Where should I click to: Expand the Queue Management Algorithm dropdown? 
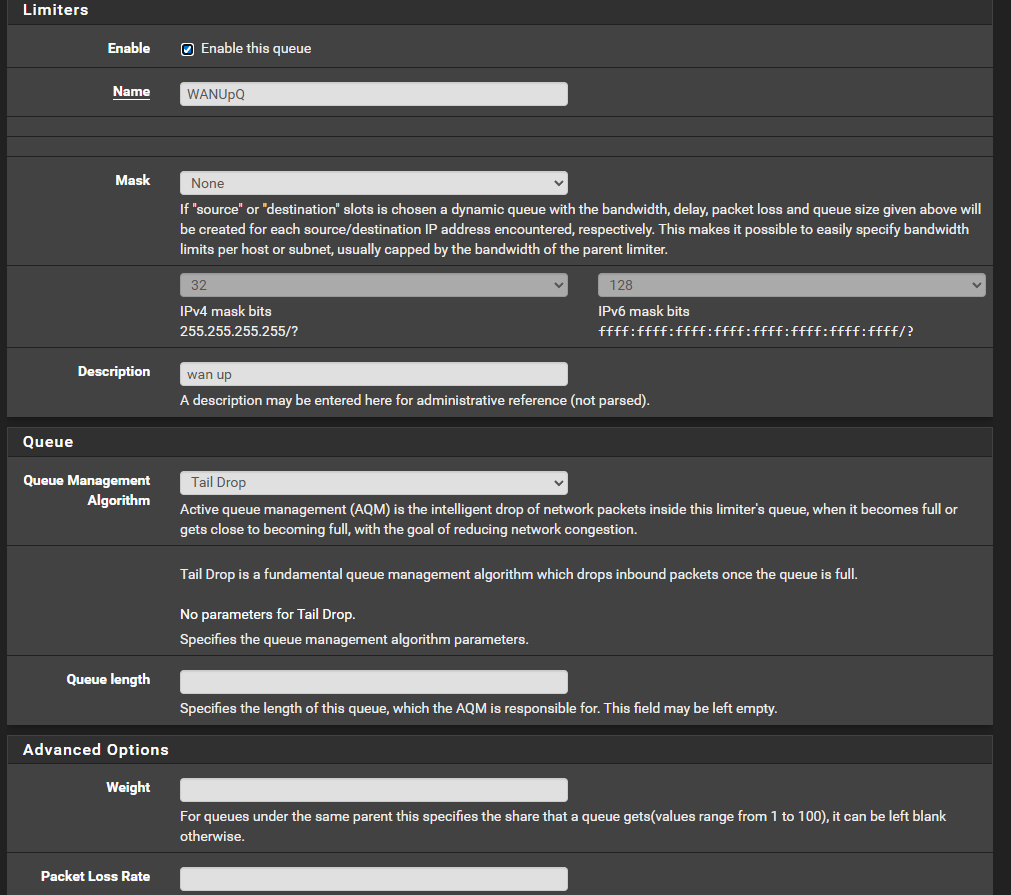373,482
